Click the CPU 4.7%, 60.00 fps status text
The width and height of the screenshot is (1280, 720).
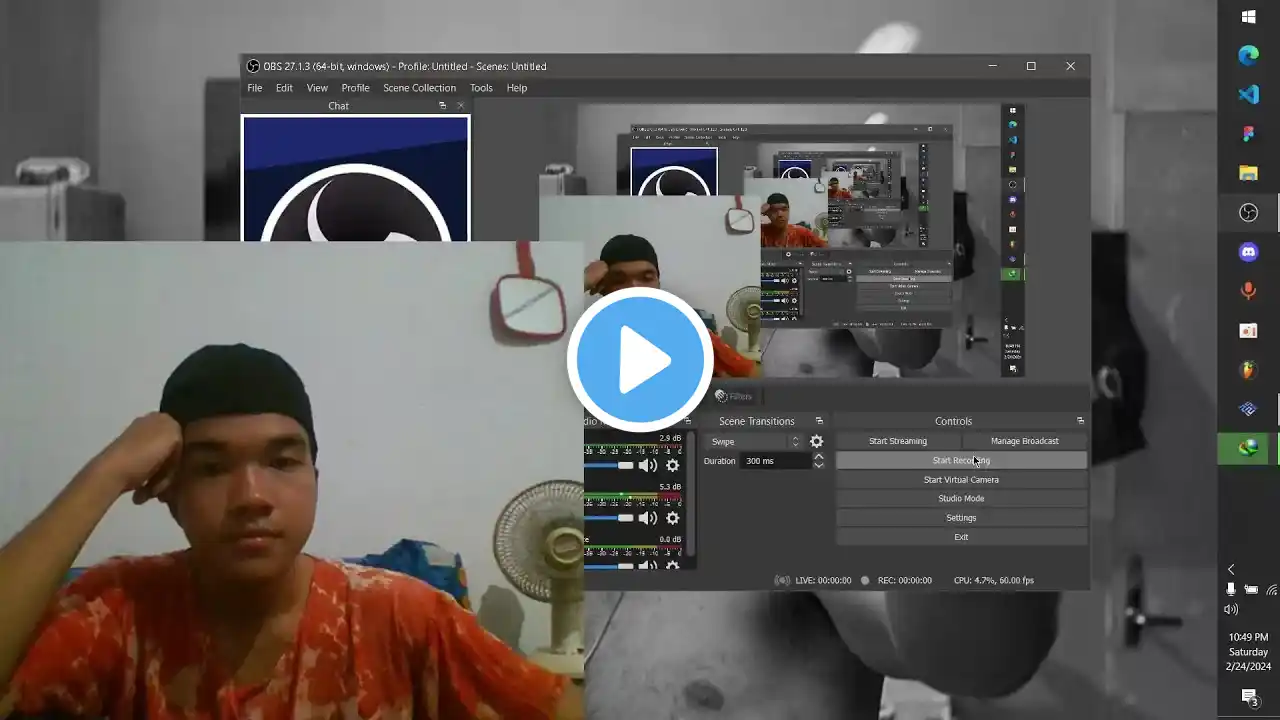[x=994, y=580]
